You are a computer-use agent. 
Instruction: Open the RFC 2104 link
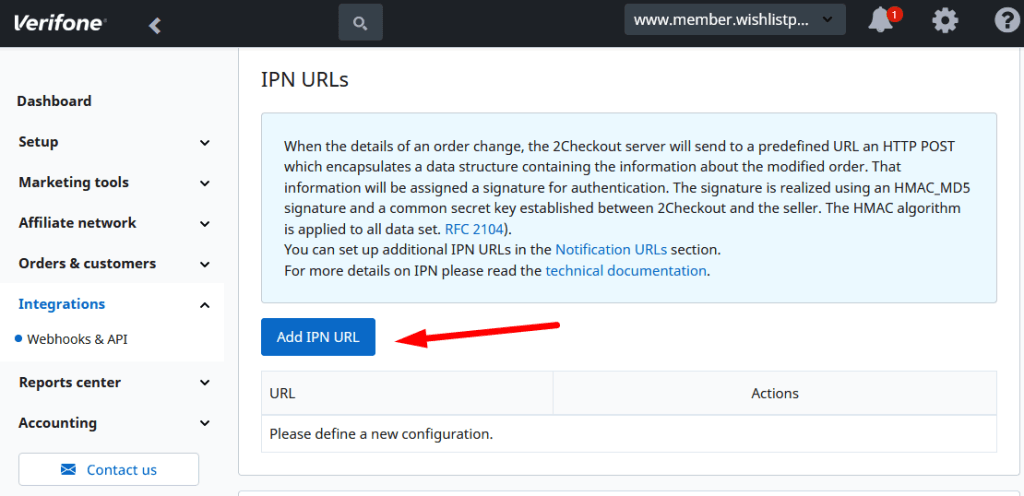point(474,230)
